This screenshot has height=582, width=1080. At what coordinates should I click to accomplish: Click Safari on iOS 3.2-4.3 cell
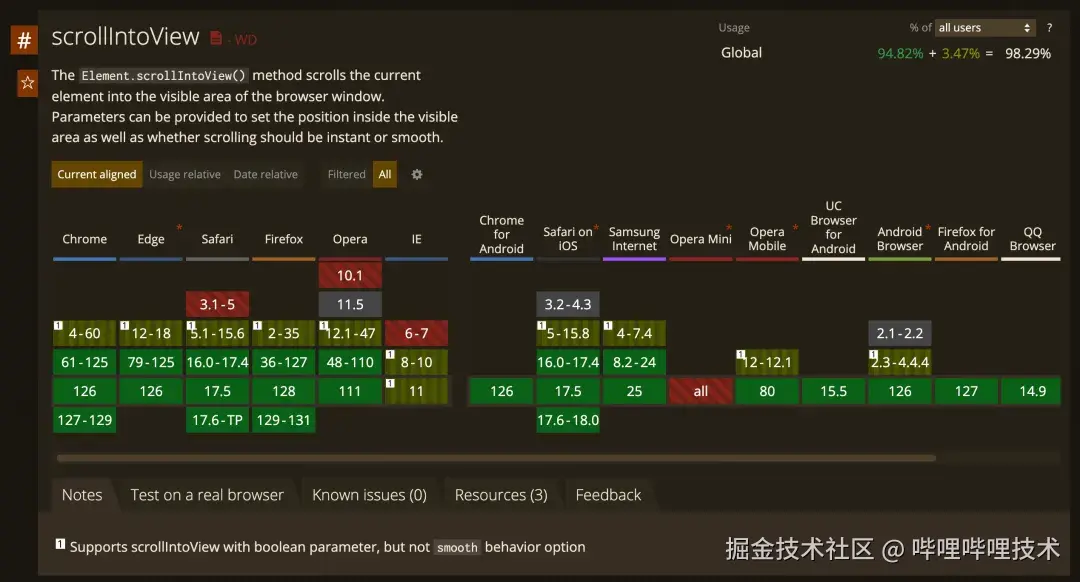[568, 304]
